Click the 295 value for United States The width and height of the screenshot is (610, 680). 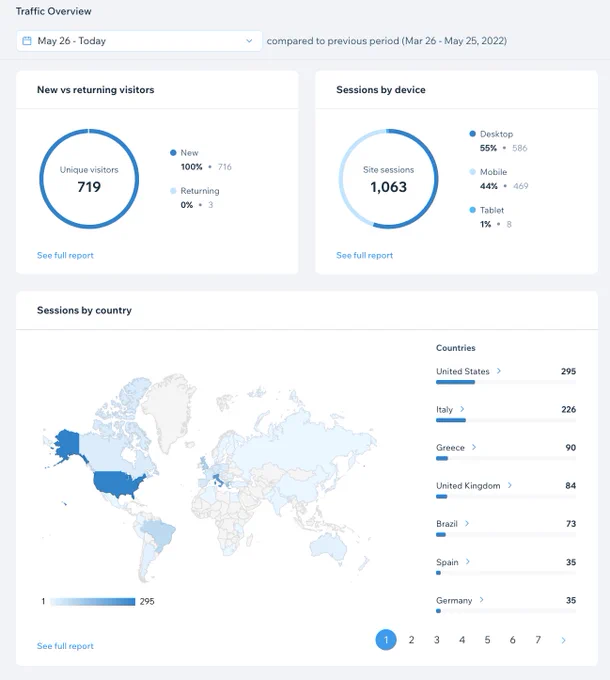pyautogui.click(x=568, y=371)
